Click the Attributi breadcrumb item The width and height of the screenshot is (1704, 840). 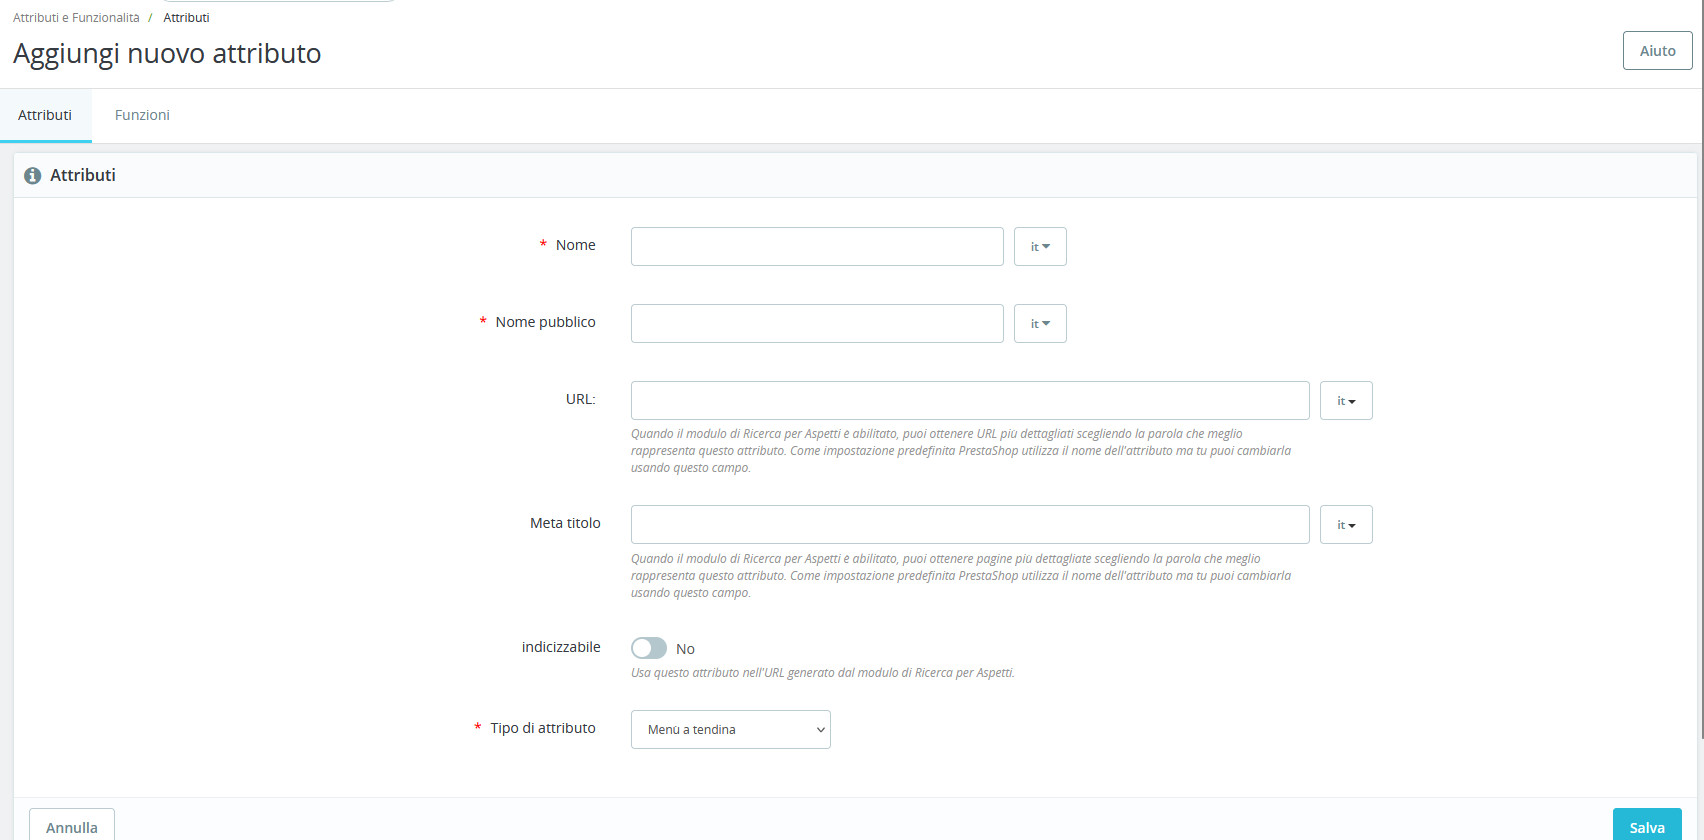(x=186, y=18)
